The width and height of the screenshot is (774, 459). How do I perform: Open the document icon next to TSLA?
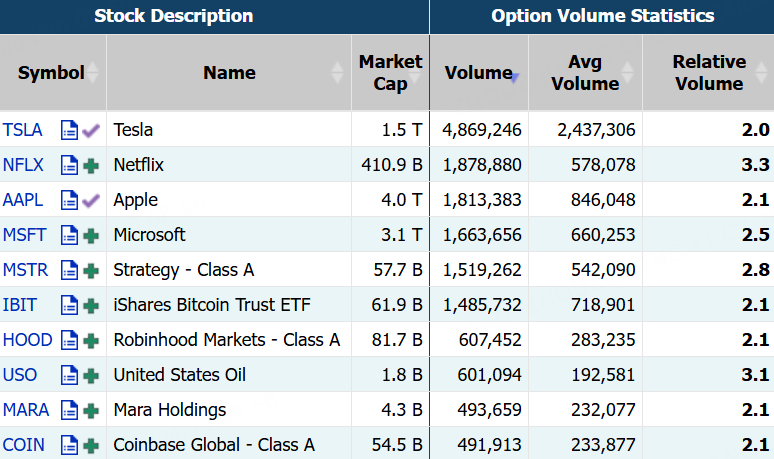click(x=69, y=130)
